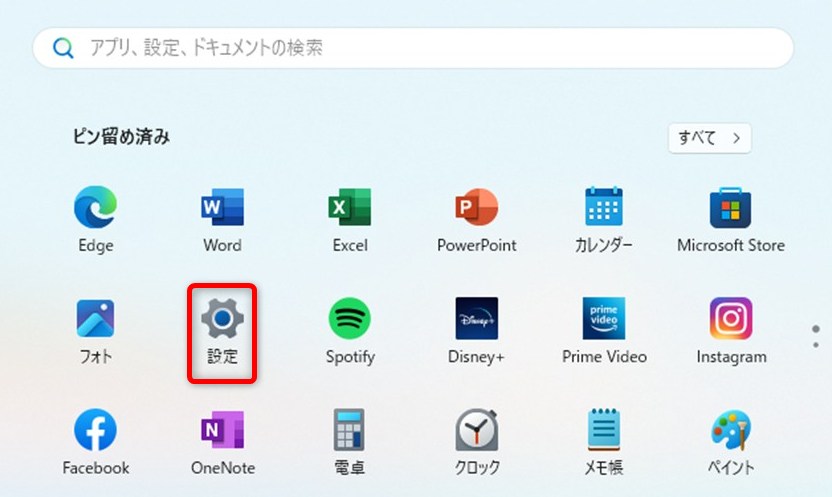Open the Edge browser app
Viewport: 832px width, 497px height.
pyautogui.click(x=96, y=219)
